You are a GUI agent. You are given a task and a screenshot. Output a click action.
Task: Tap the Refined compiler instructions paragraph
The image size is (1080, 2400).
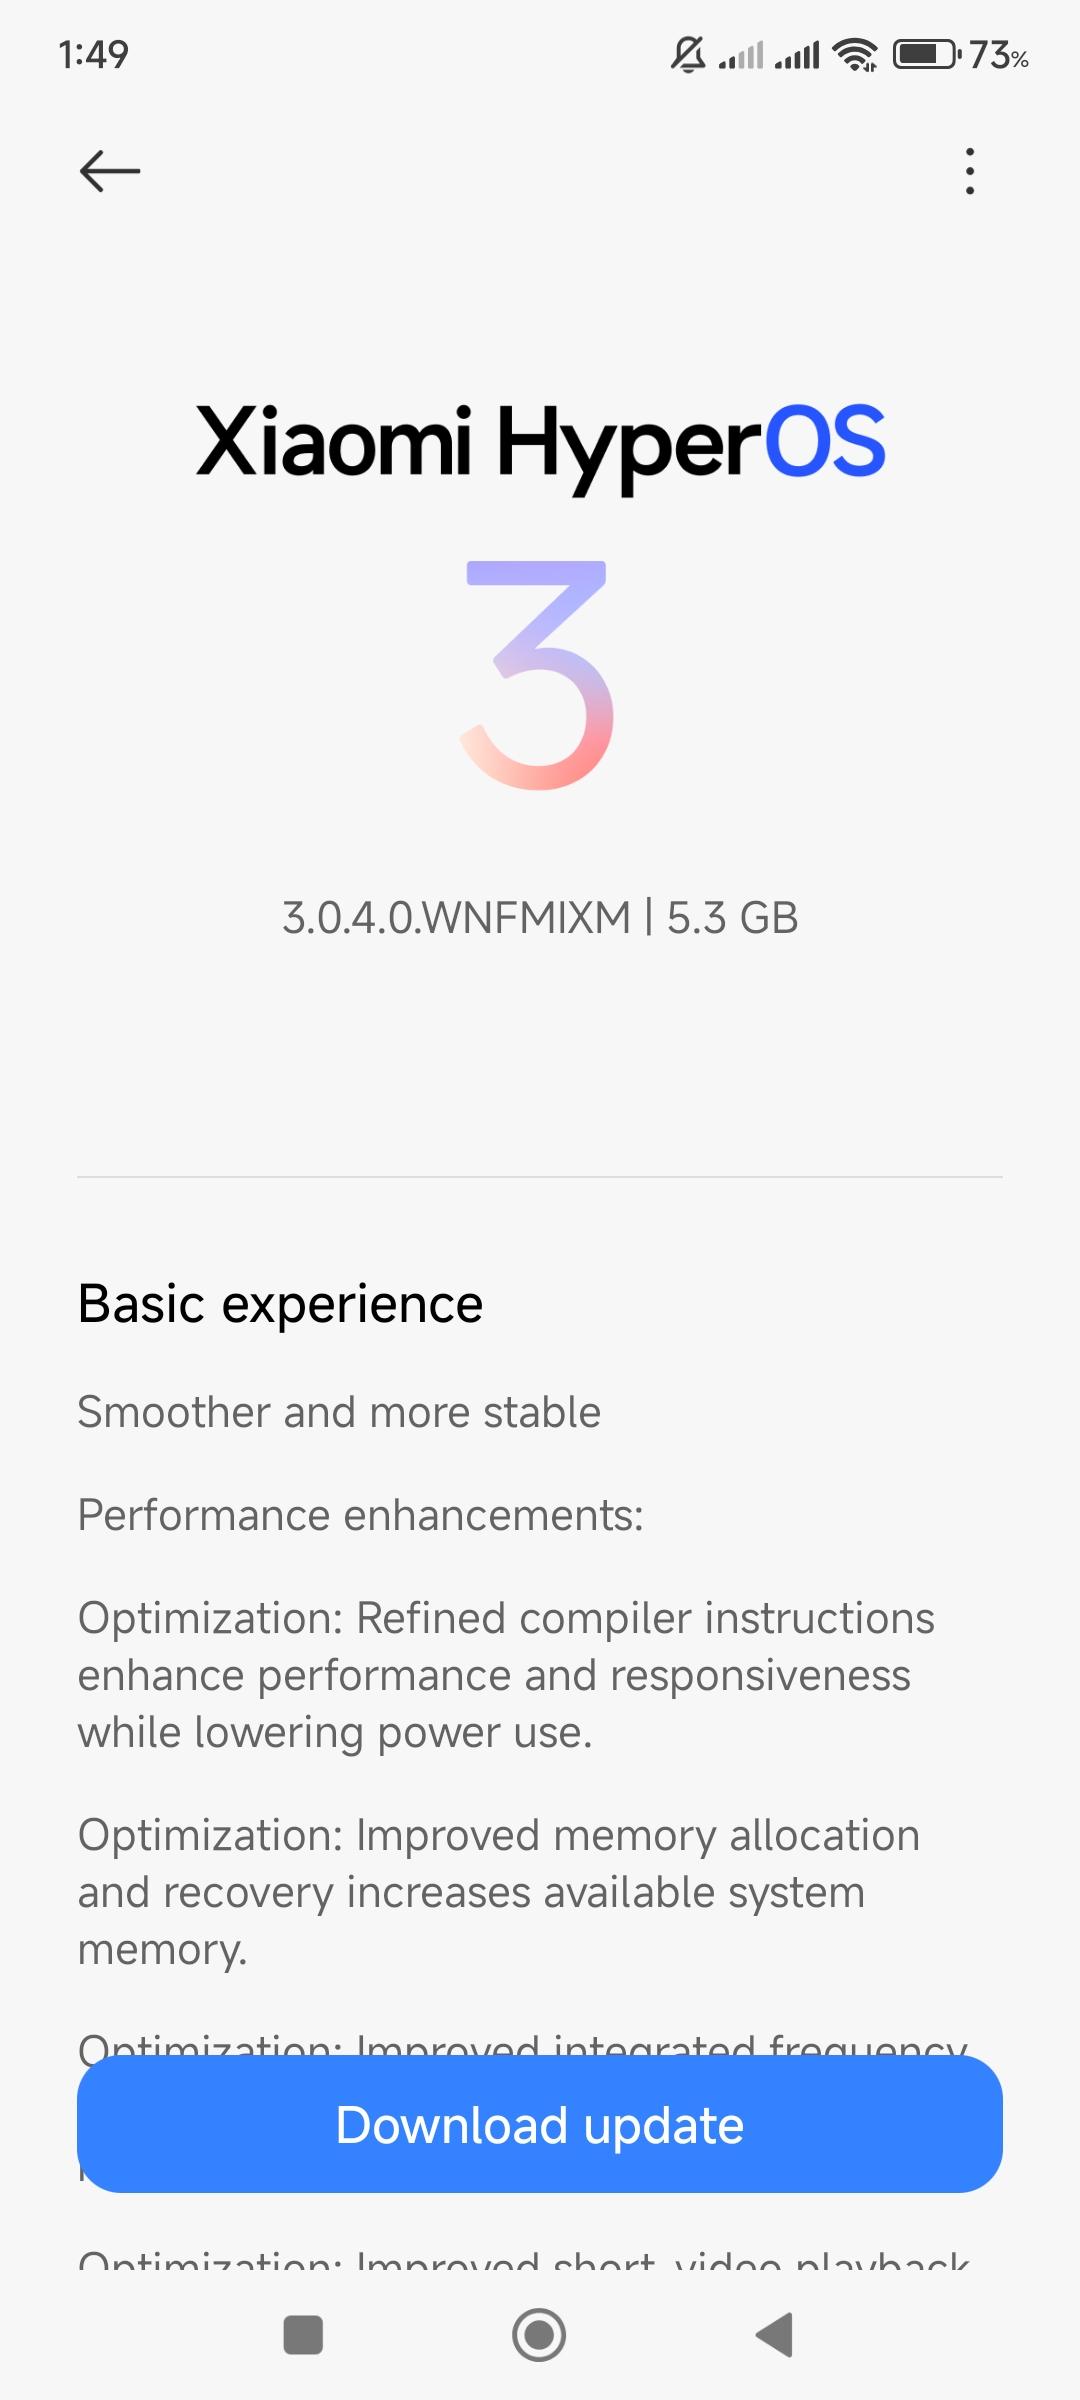click(506, 1675)
